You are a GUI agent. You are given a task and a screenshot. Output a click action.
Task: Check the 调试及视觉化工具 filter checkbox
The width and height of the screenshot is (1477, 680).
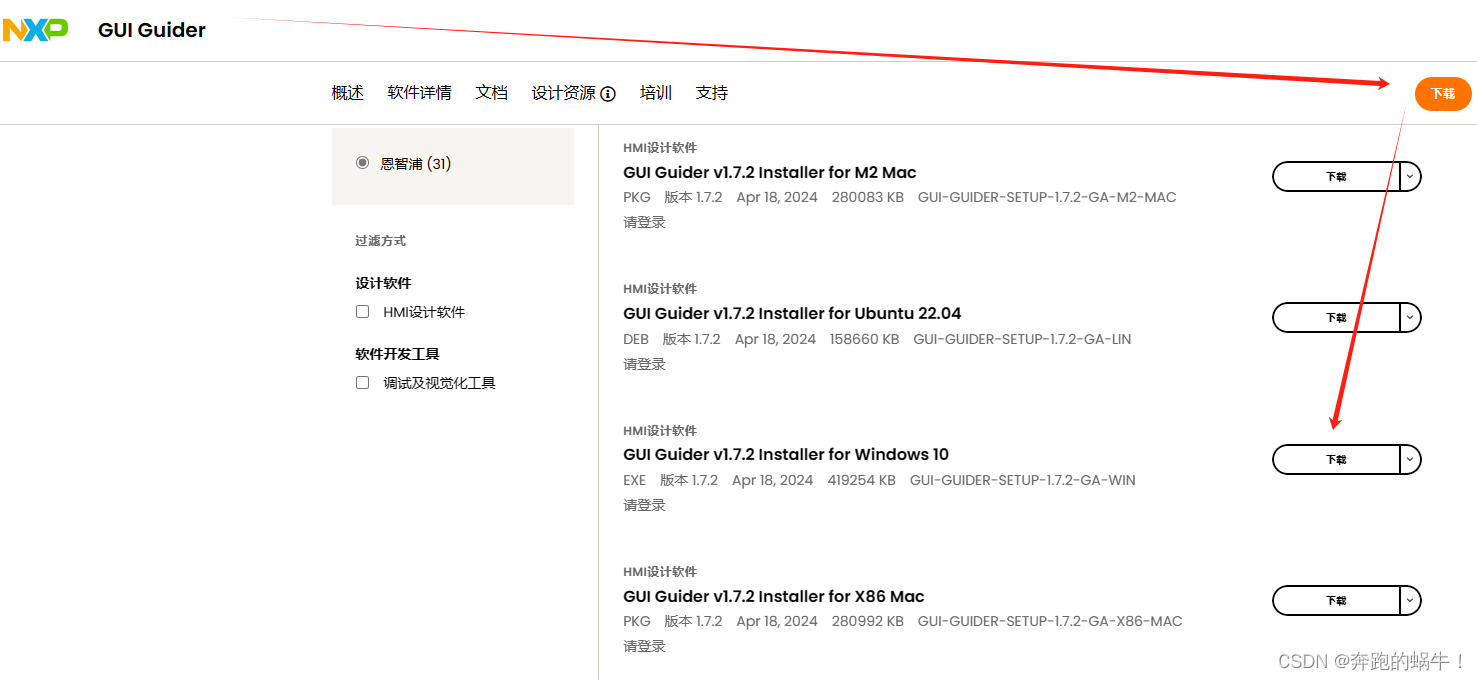(362, 382)
